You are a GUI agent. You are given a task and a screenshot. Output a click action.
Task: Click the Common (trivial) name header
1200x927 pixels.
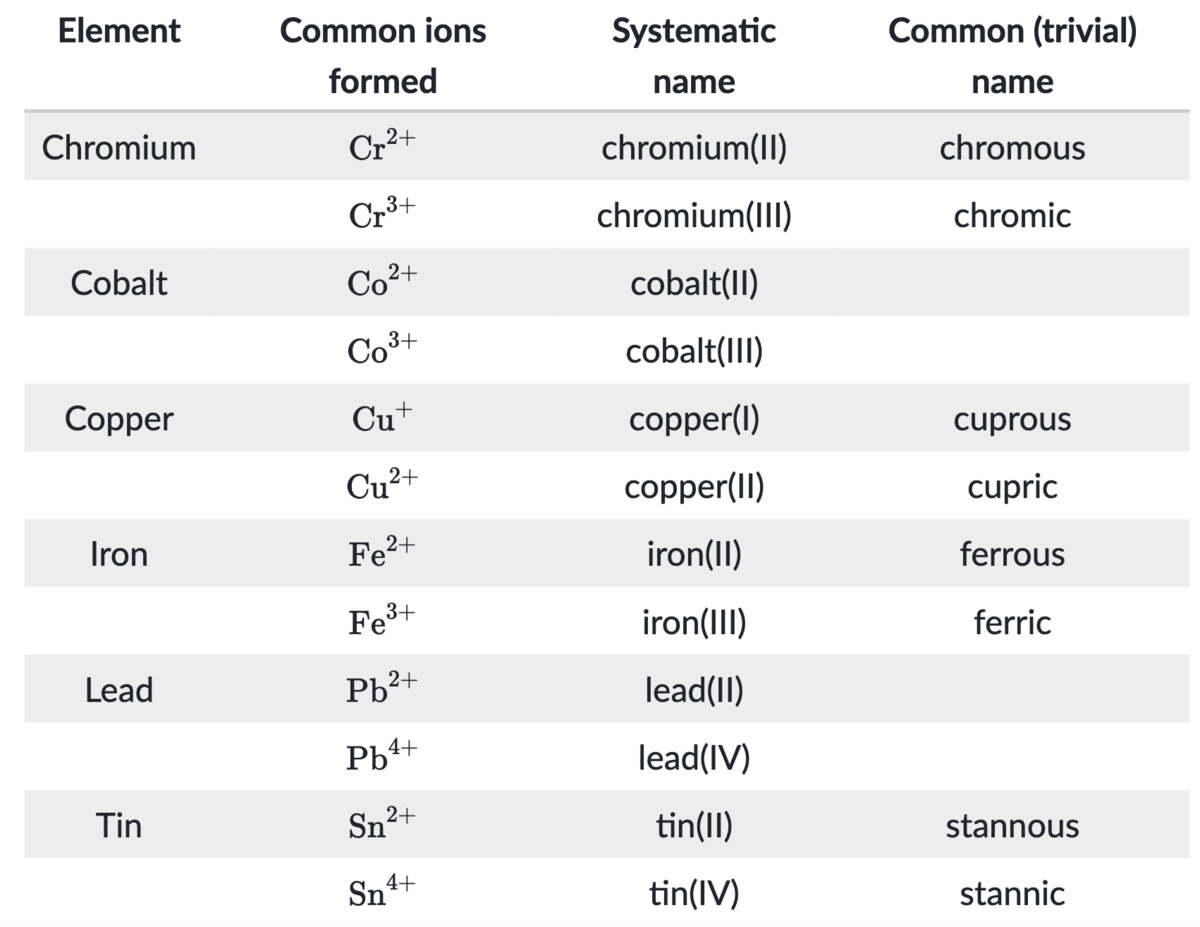(1012, 55)
